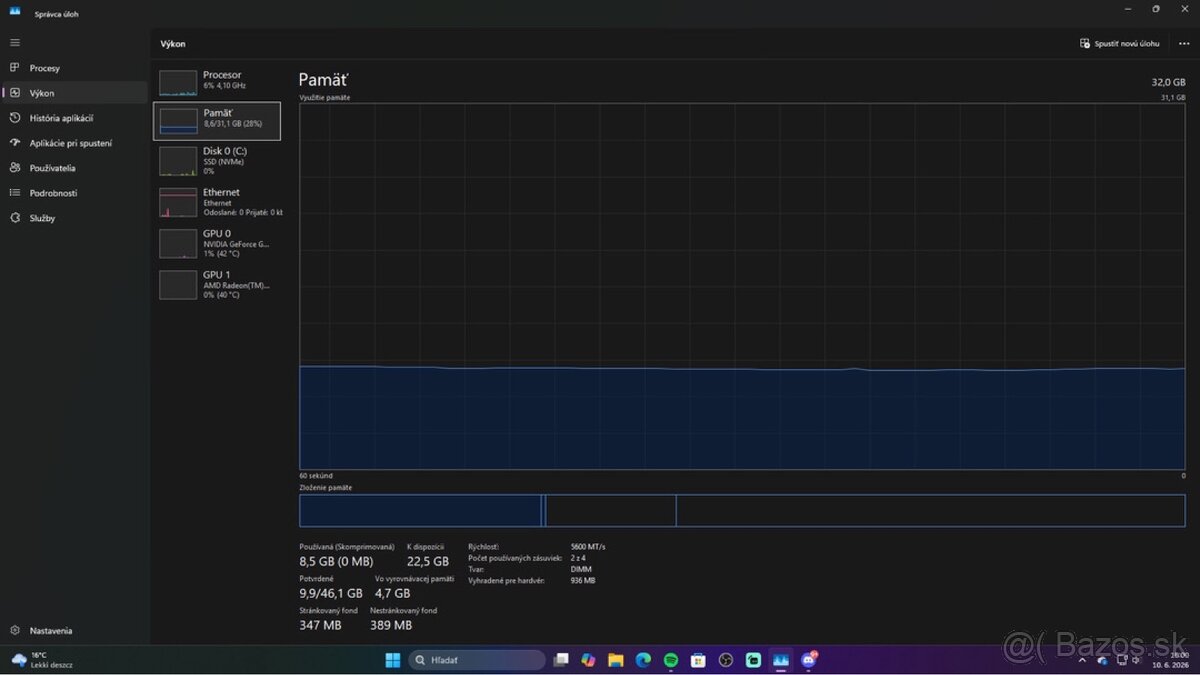This screenshot has height=675, width=1200.
Task: Click the Task Manager title bar app icon
Action: click(x=15, y=11)
